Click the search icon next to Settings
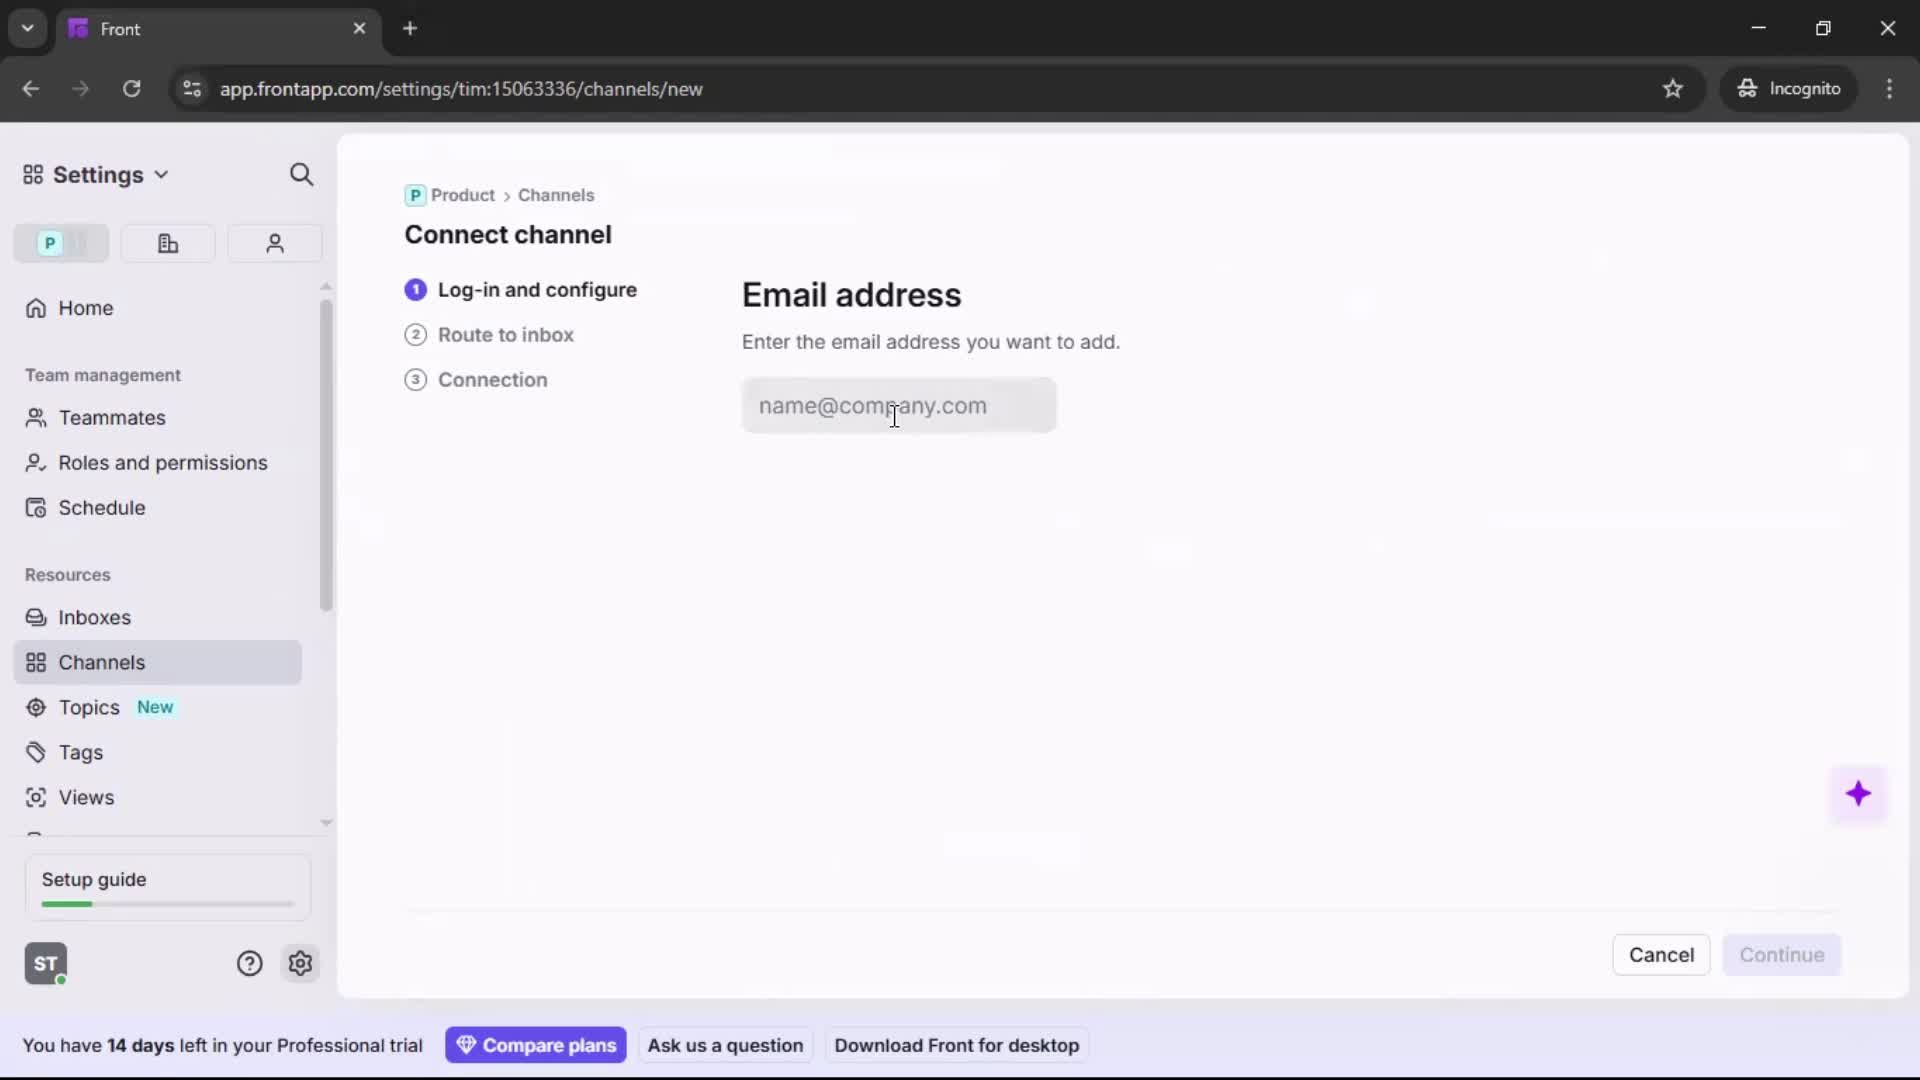Image resolution: width=1920 pixels, height=1080 pixels. [301, 174]
